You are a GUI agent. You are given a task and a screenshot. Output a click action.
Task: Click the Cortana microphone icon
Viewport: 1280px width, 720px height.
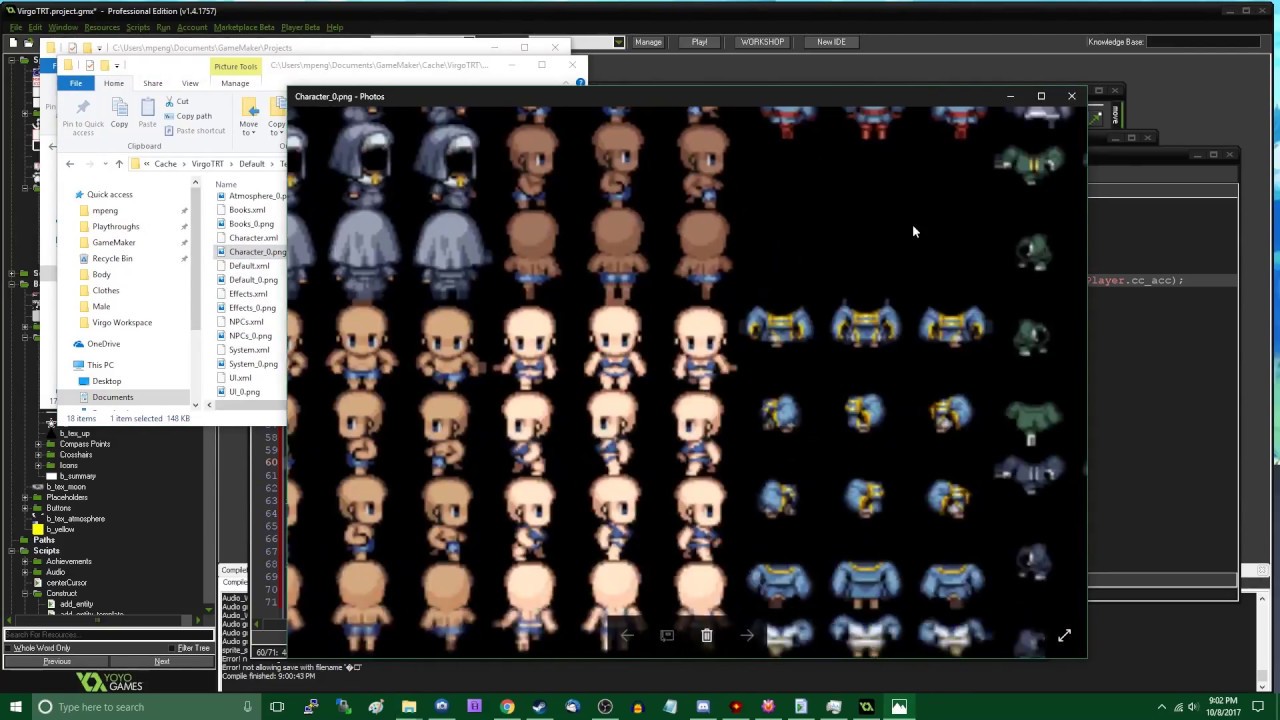click(x=247, y=707)
